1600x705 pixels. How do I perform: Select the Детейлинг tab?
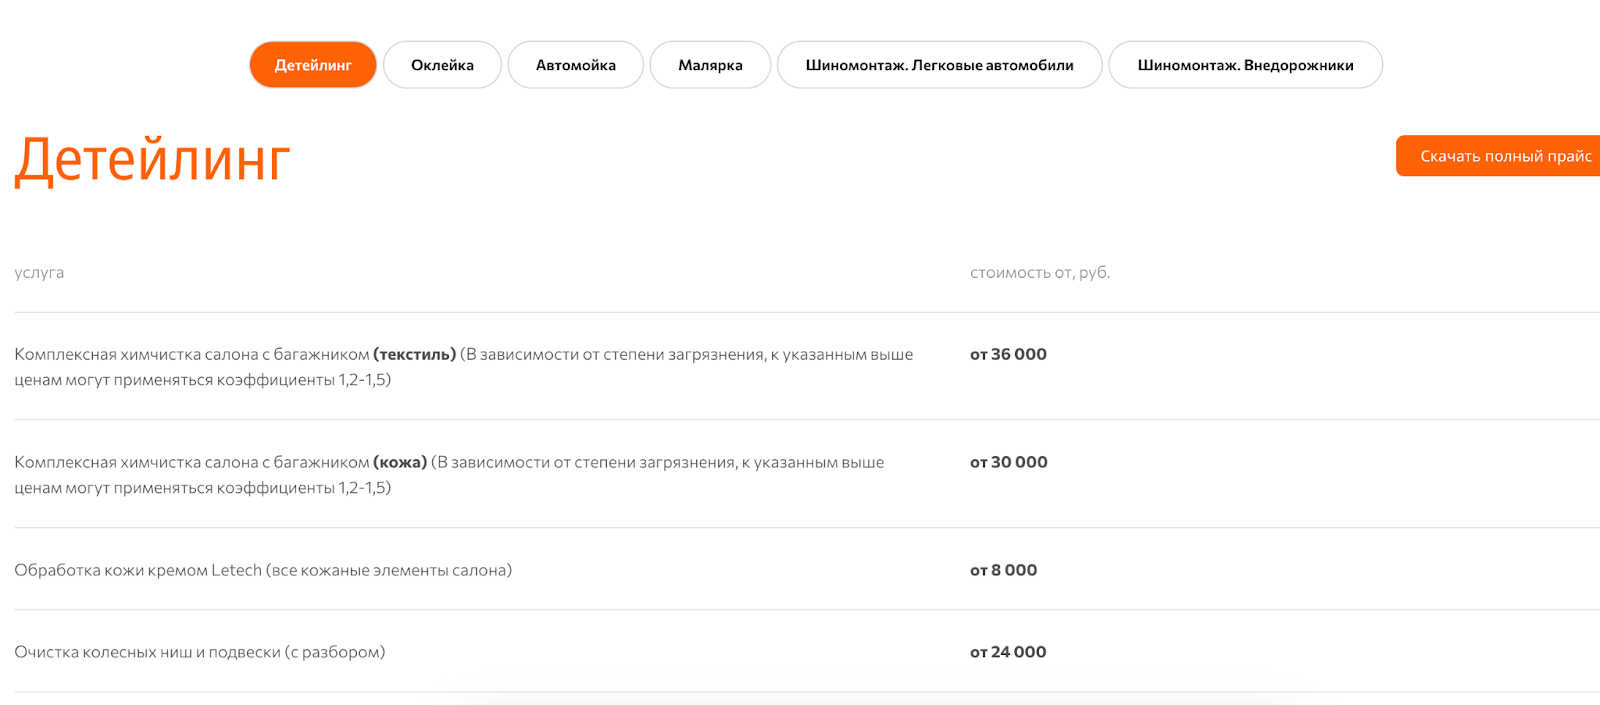coord(313,65)
